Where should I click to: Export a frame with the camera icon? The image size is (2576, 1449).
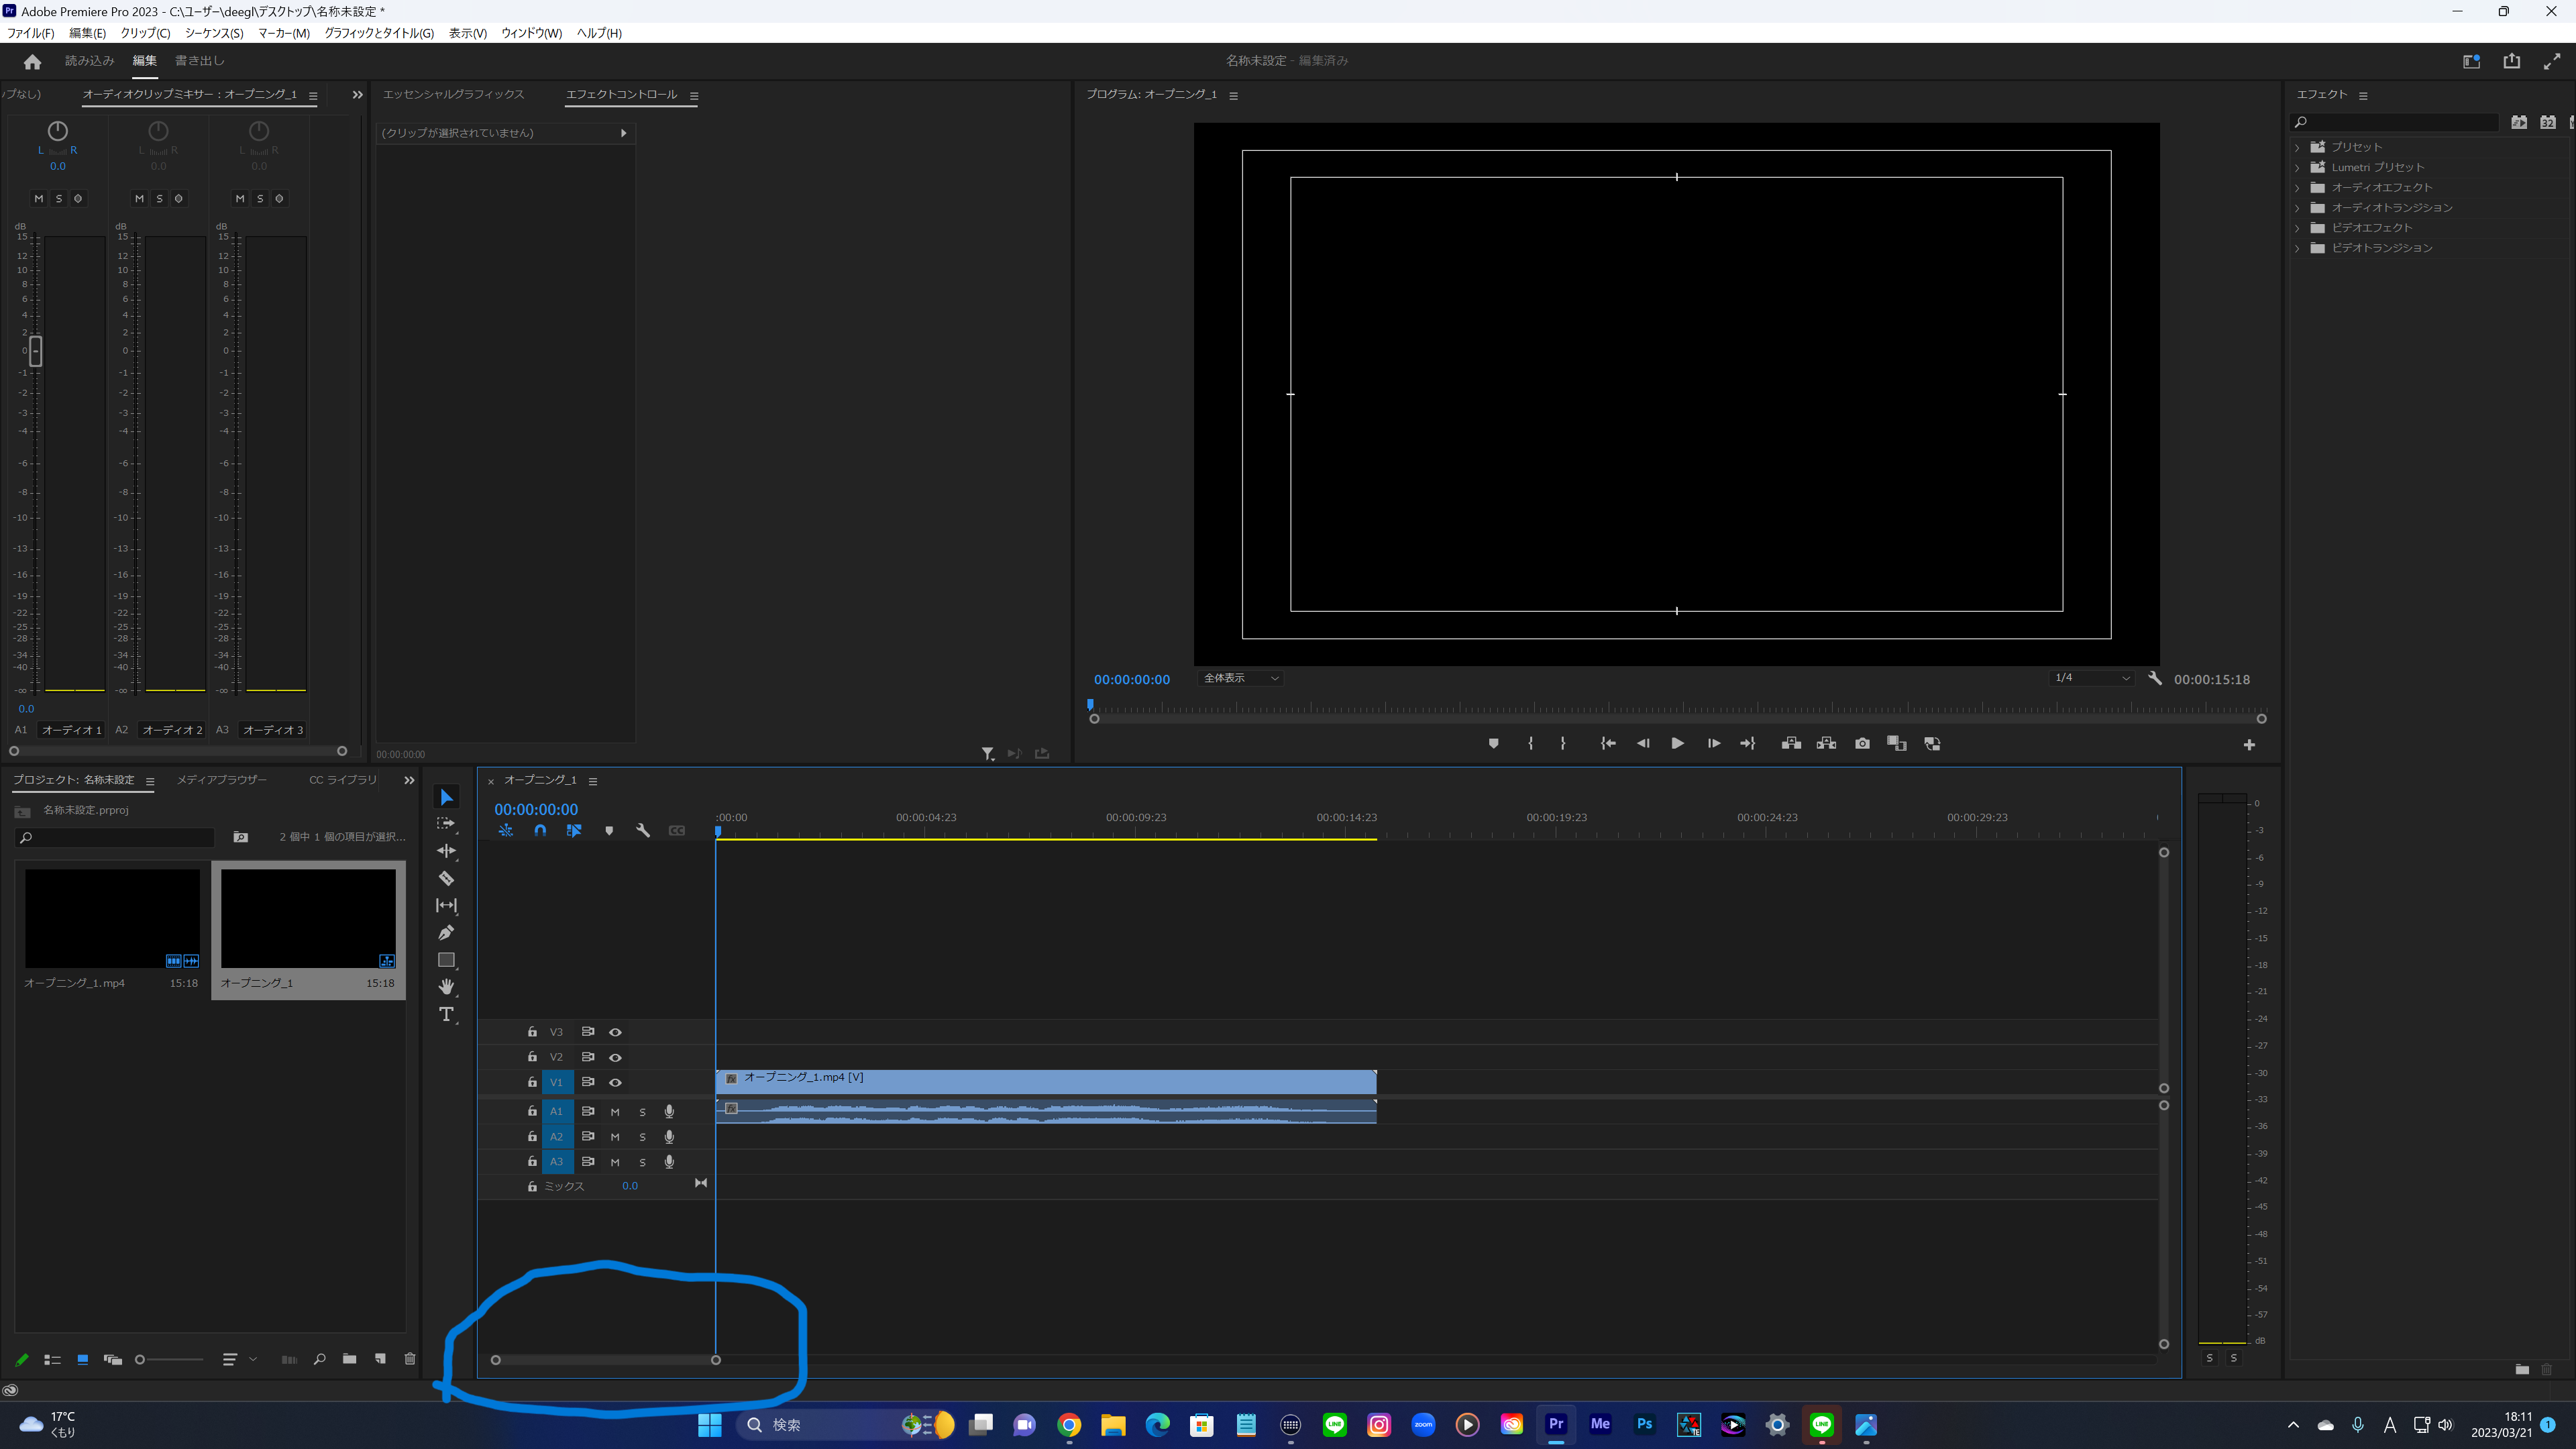coord(1862,743)
